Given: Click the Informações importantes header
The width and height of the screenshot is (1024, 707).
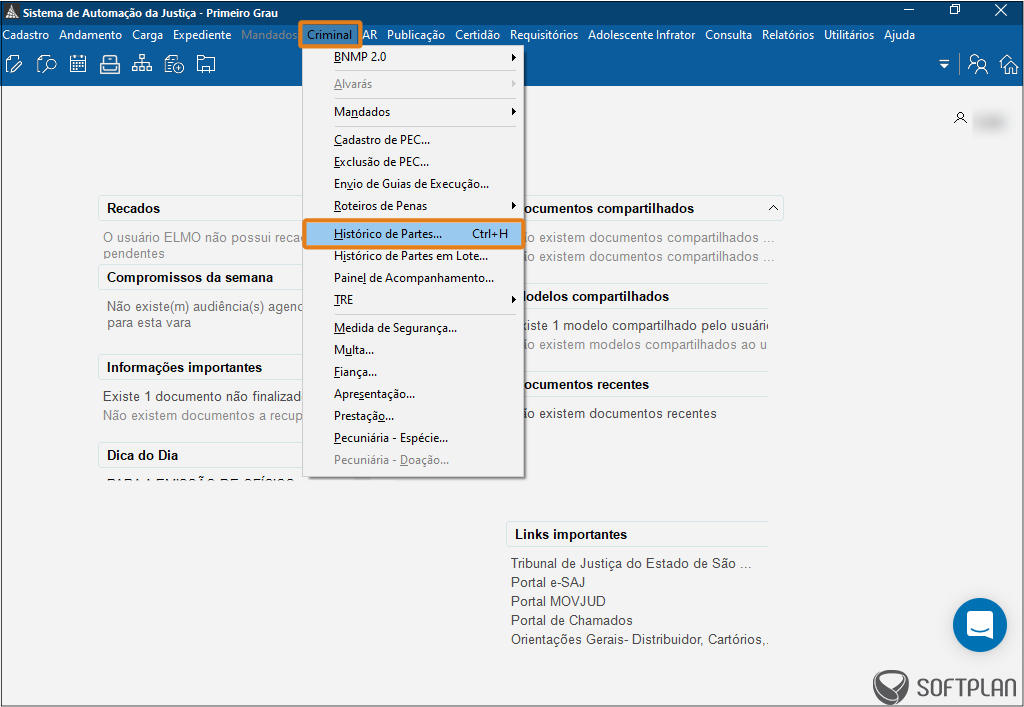Looking at the screenshot, I should coord(200,368).
